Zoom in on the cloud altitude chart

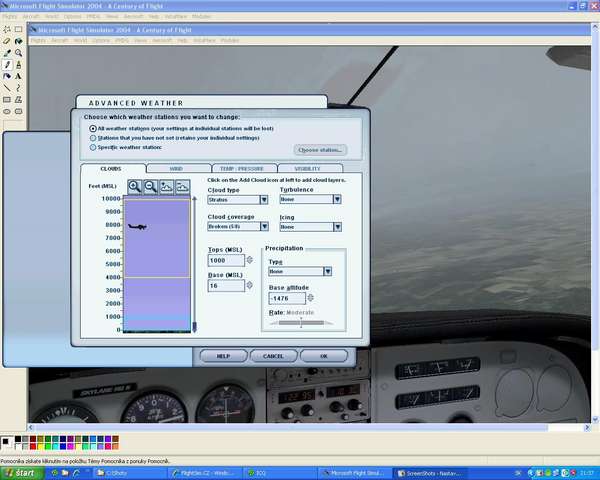pyautogui.click(x=135, y=187)
